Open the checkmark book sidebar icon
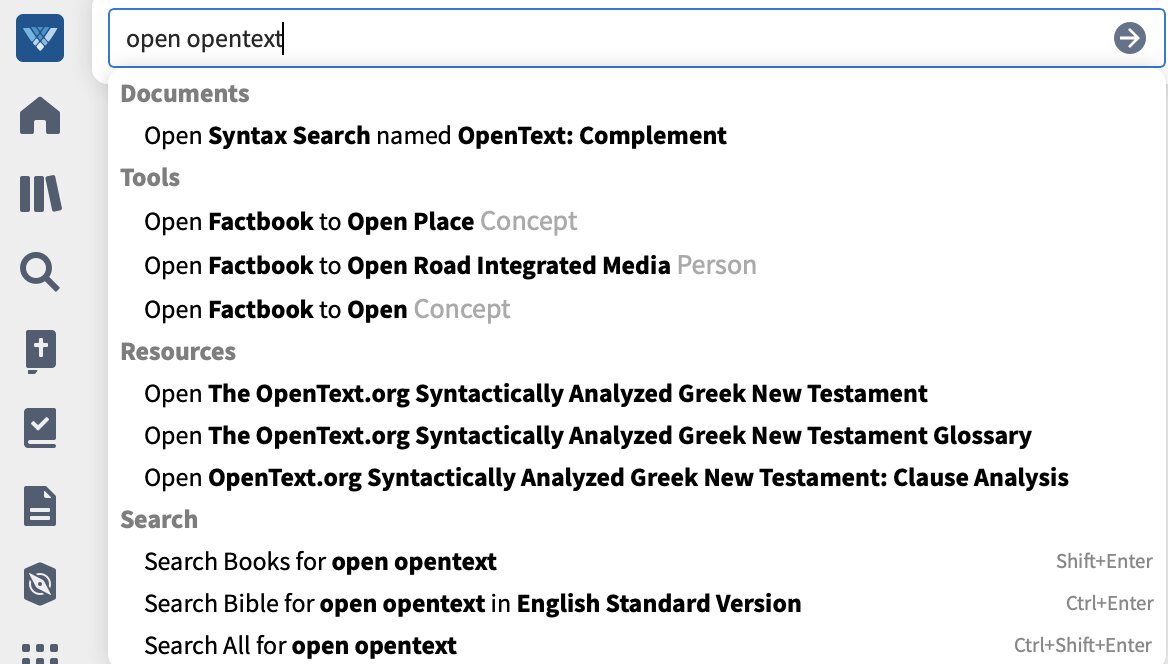Viewport: 1168px width, 664px height. click(40, 428)
